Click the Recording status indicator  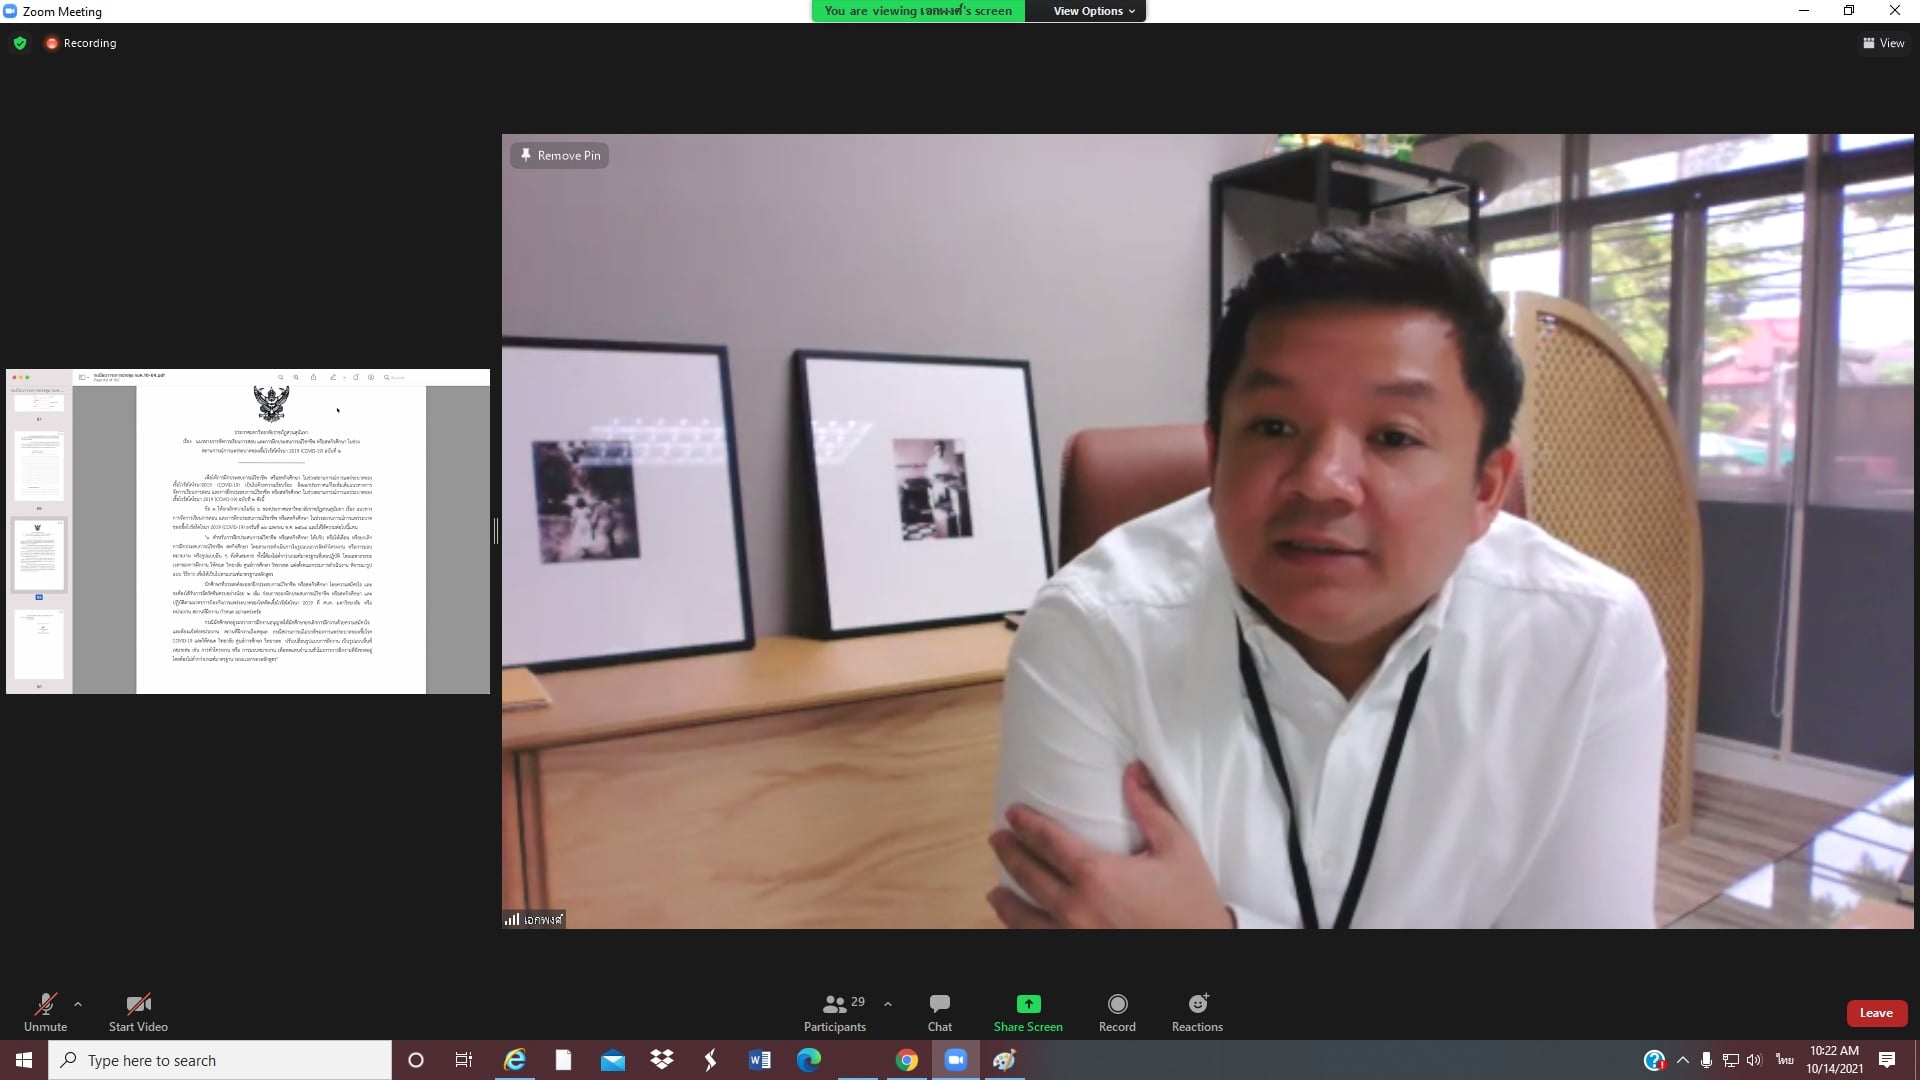point(81,43)
